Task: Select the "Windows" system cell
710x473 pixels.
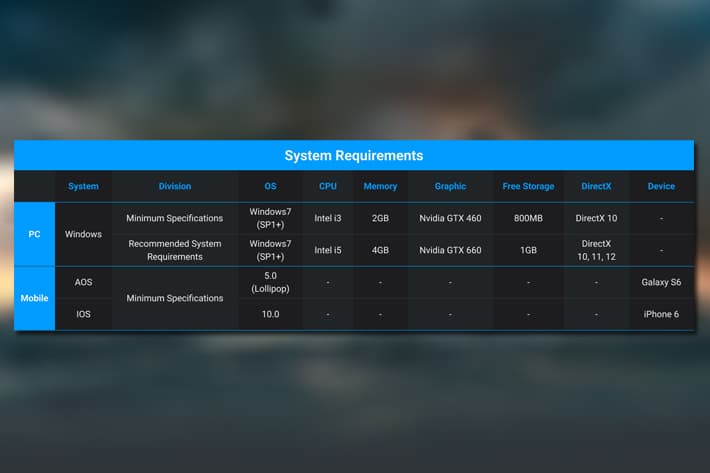Action: 83,234
